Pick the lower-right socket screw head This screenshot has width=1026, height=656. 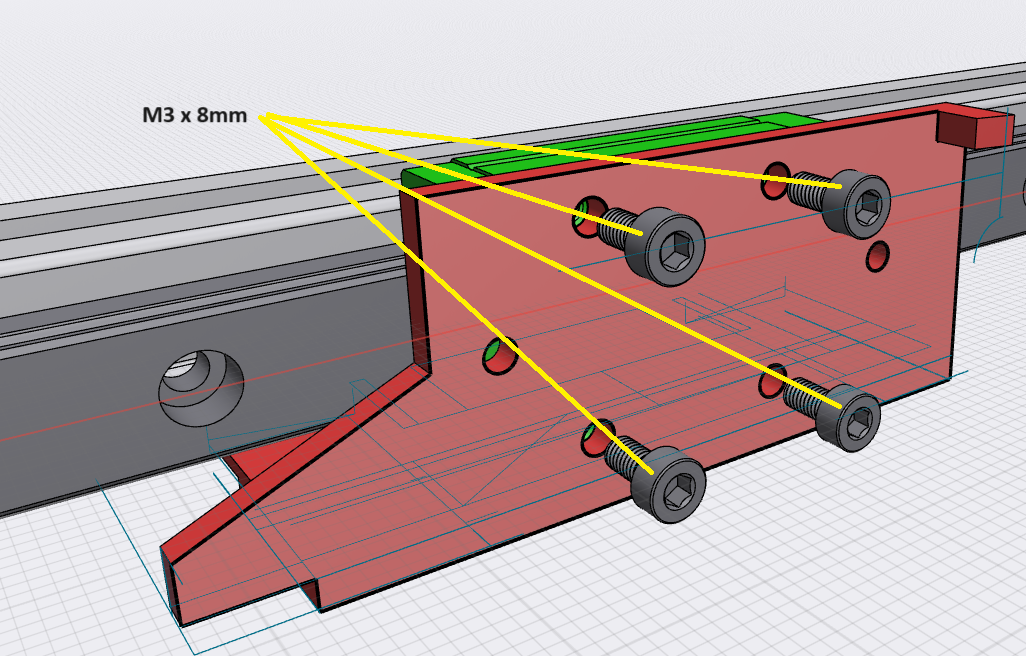click(x=852, y=418)
